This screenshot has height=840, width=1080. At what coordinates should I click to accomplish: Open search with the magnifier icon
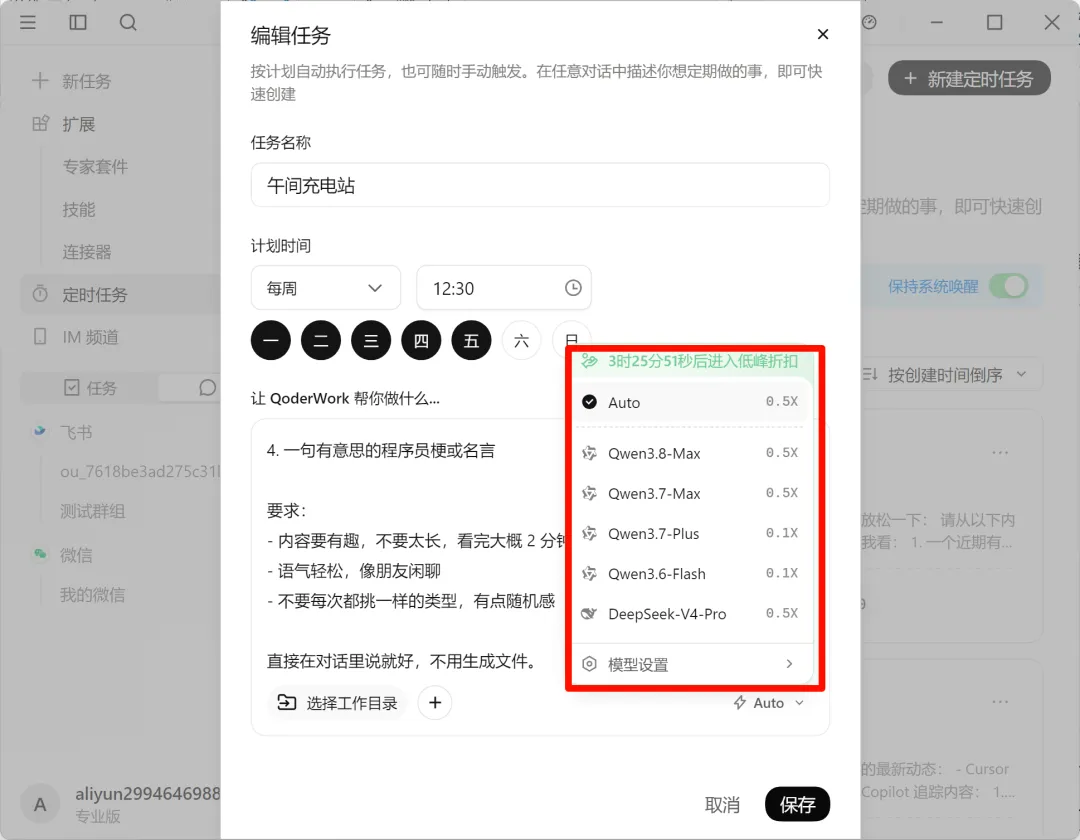128,23
